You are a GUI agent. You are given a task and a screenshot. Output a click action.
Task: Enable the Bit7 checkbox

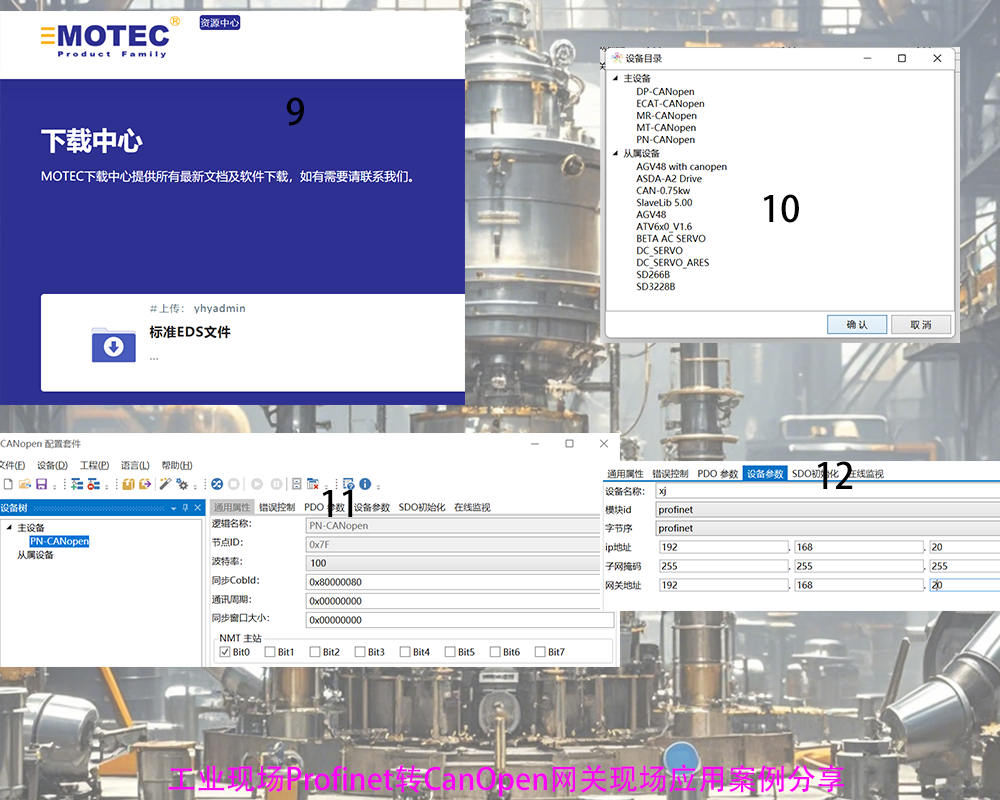pyautogui.click(x=540, y=652)
